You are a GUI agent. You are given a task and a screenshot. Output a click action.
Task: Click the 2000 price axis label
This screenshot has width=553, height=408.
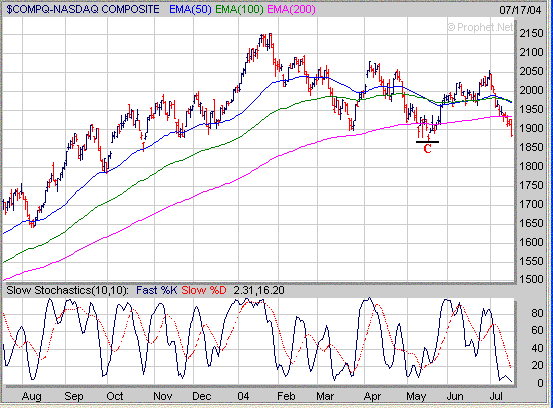tap(531, 90)
